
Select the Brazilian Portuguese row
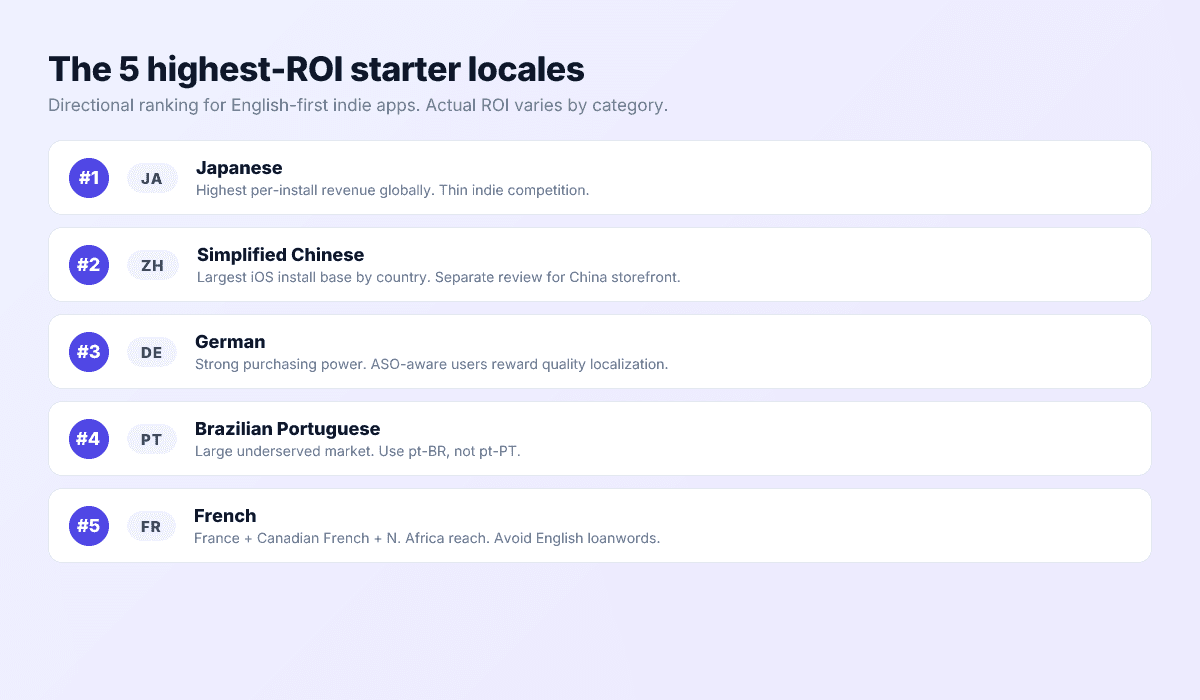click(600, 438)
